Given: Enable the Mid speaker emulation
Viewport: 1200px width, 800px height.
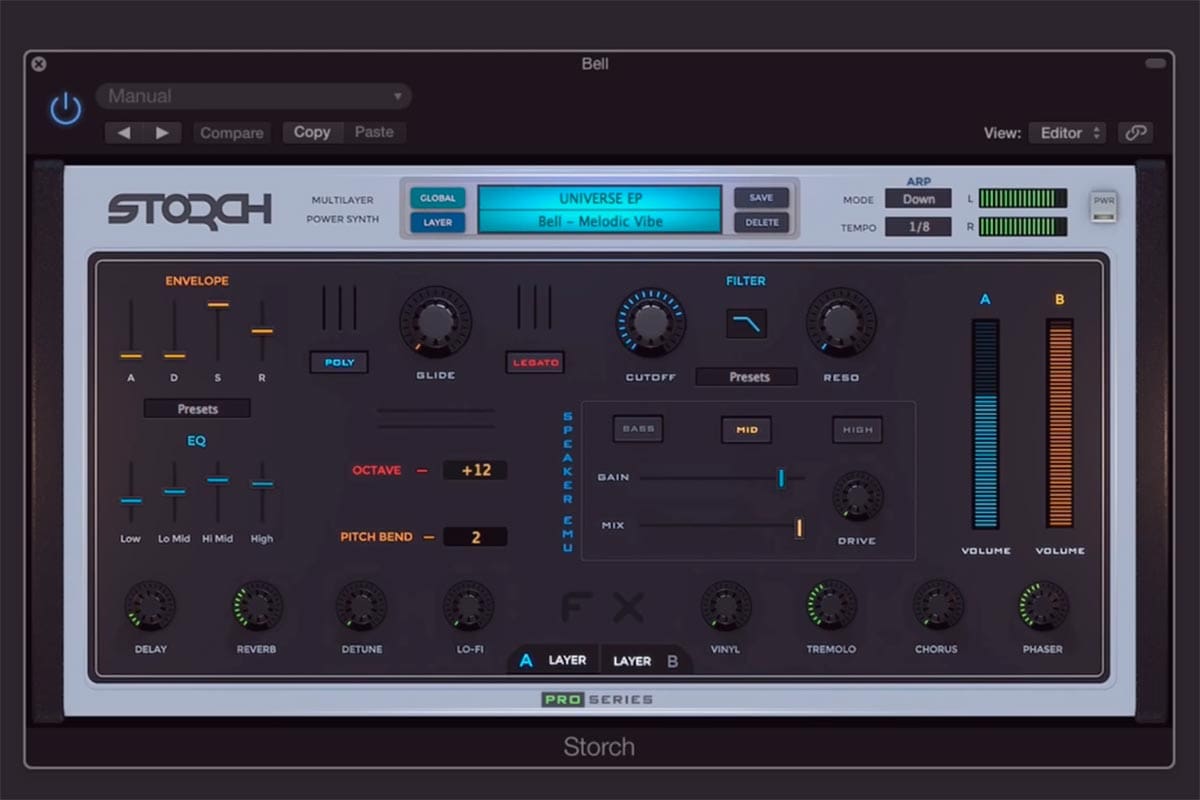Looking at the screenshot, I should point(747,429).
